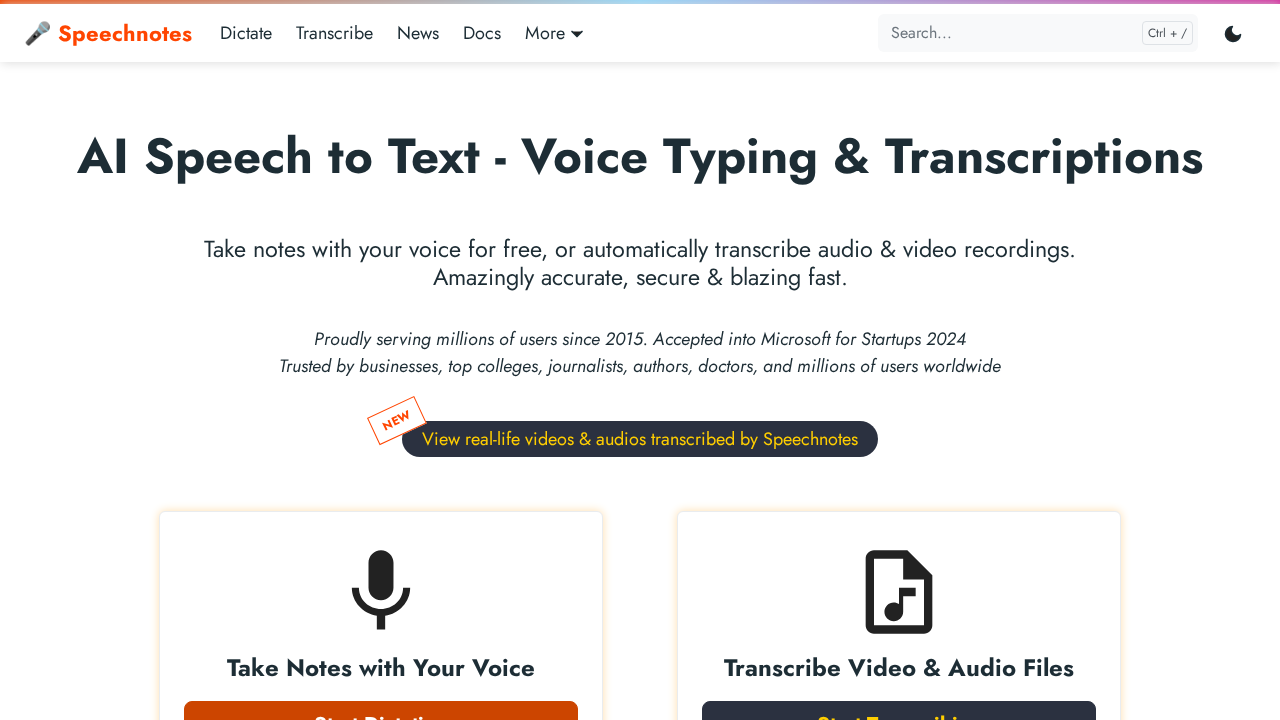Open the News section

418,32
